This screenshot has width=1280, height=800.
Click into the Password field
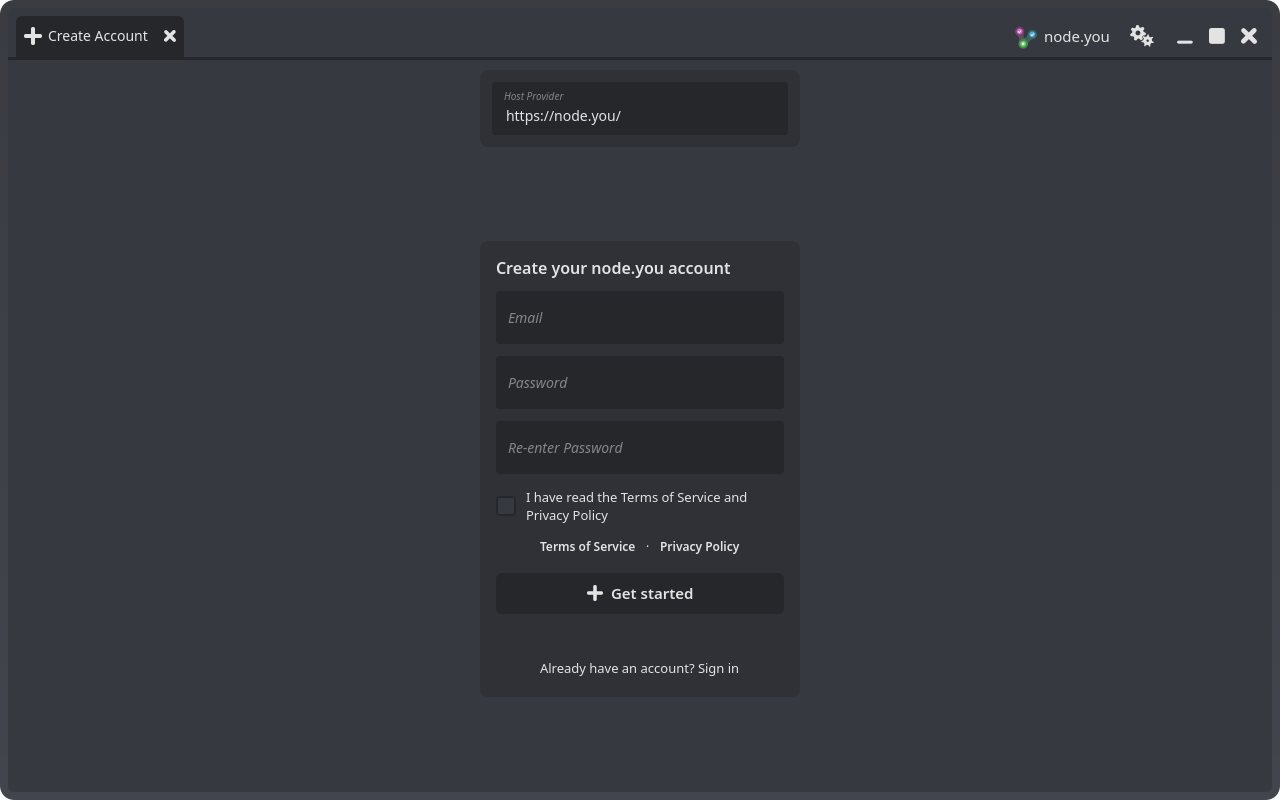click(640, 383)
